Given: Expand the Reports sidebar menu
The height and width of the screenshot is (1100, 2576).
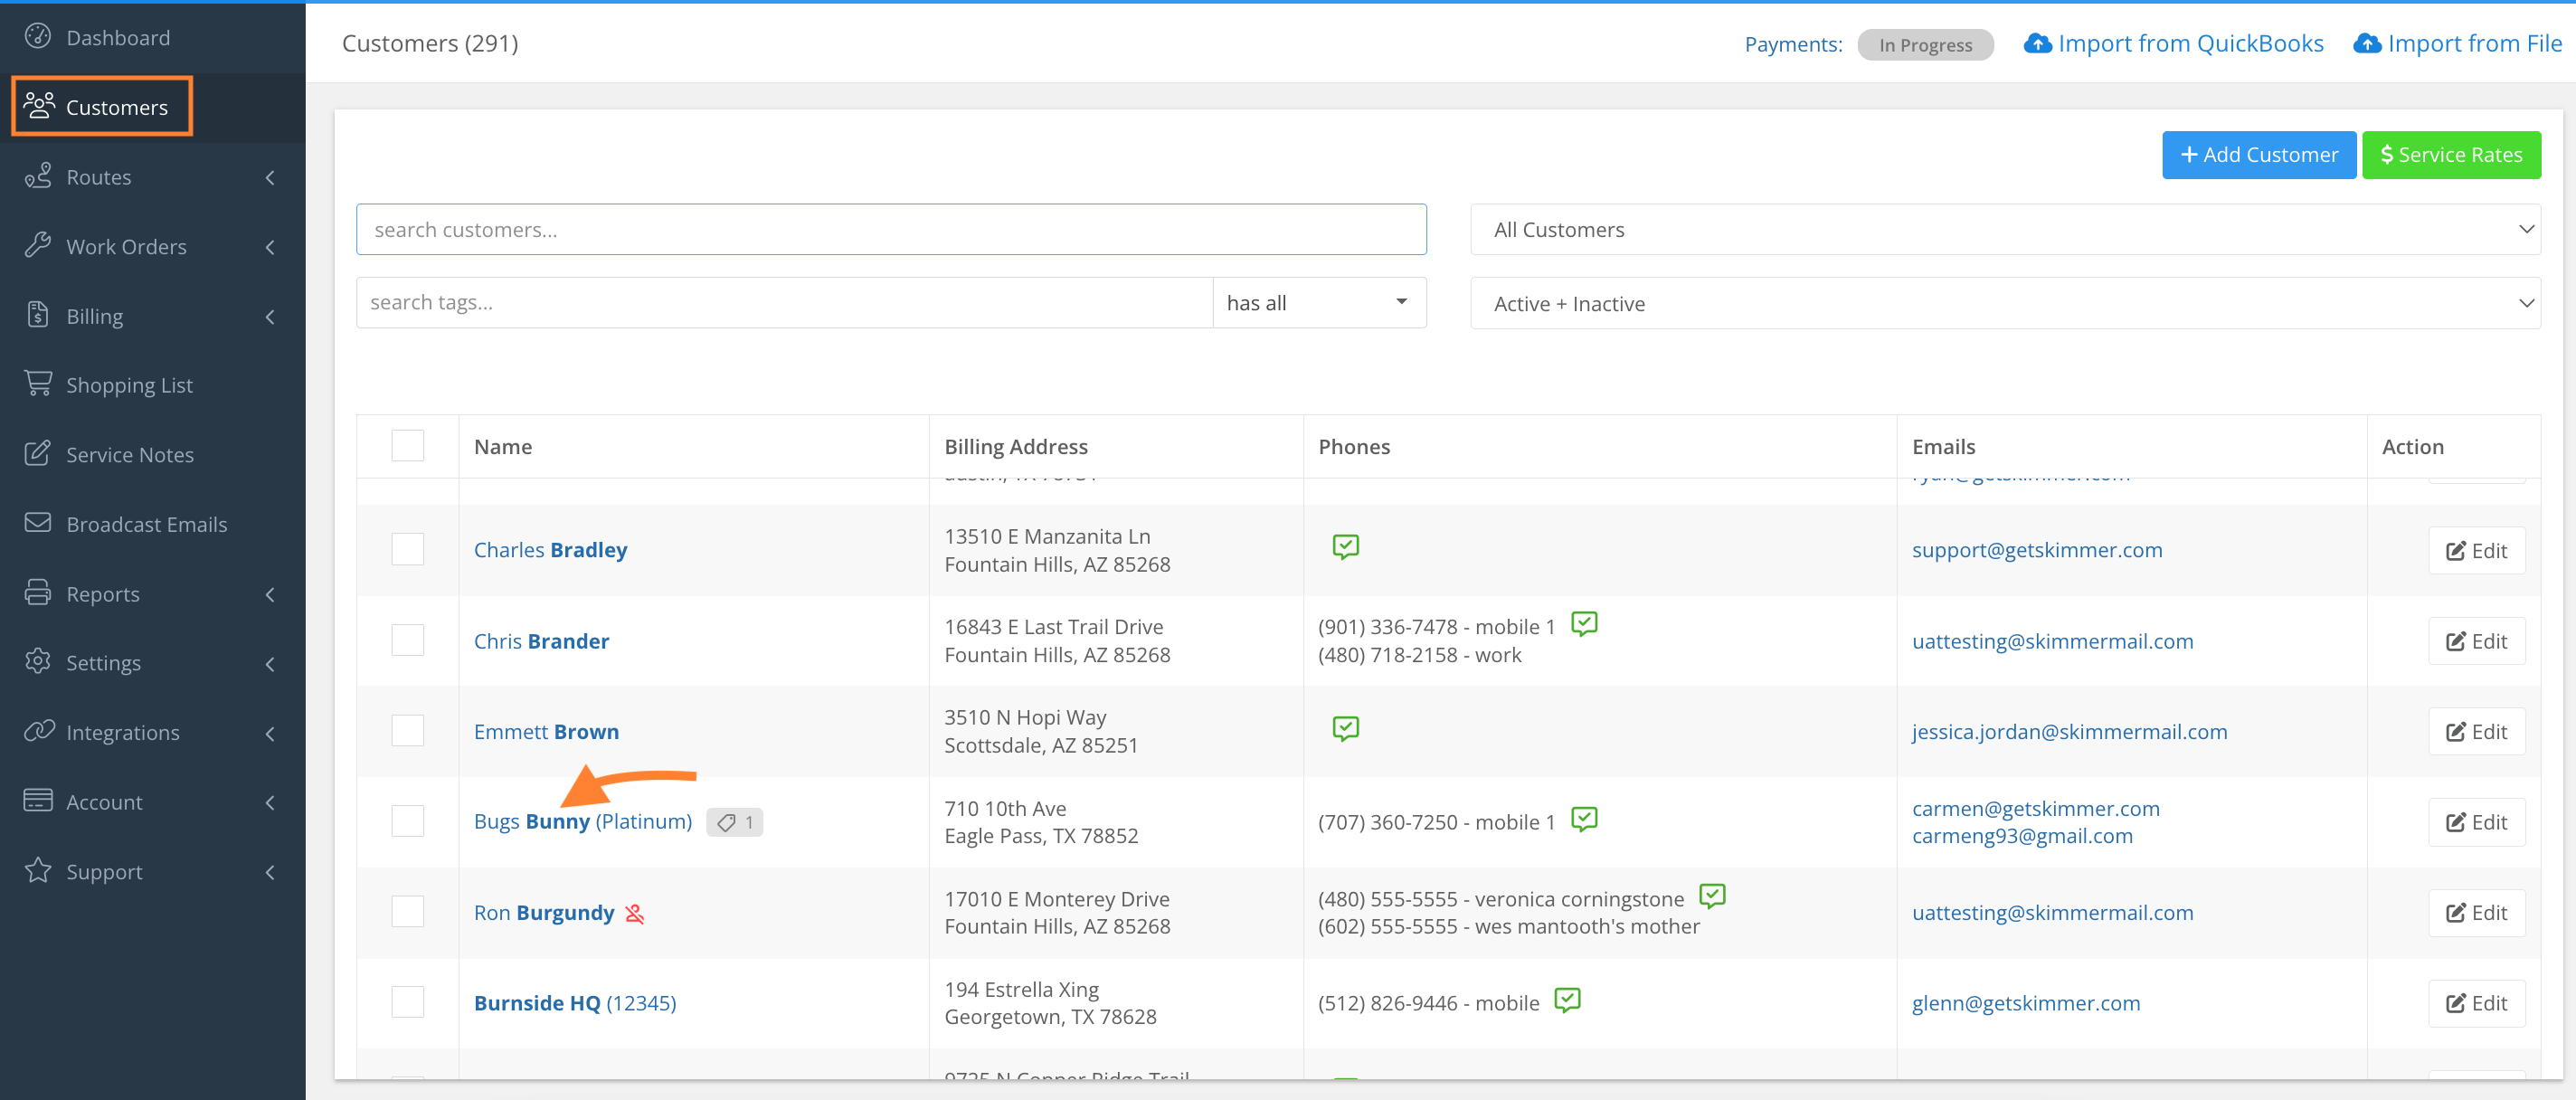Looking at the screenshot, I should click(150, 594).
